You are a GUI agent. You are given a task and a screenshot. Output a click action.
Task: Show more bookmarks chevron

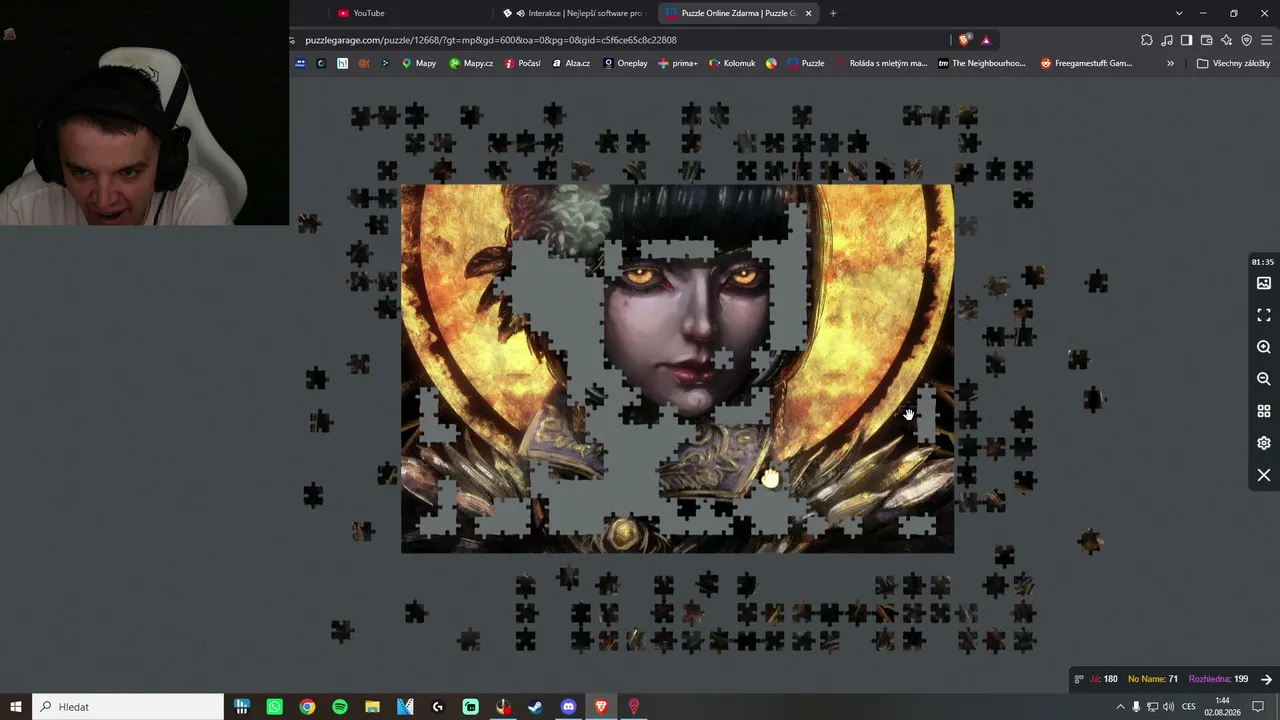[1170, 63]
